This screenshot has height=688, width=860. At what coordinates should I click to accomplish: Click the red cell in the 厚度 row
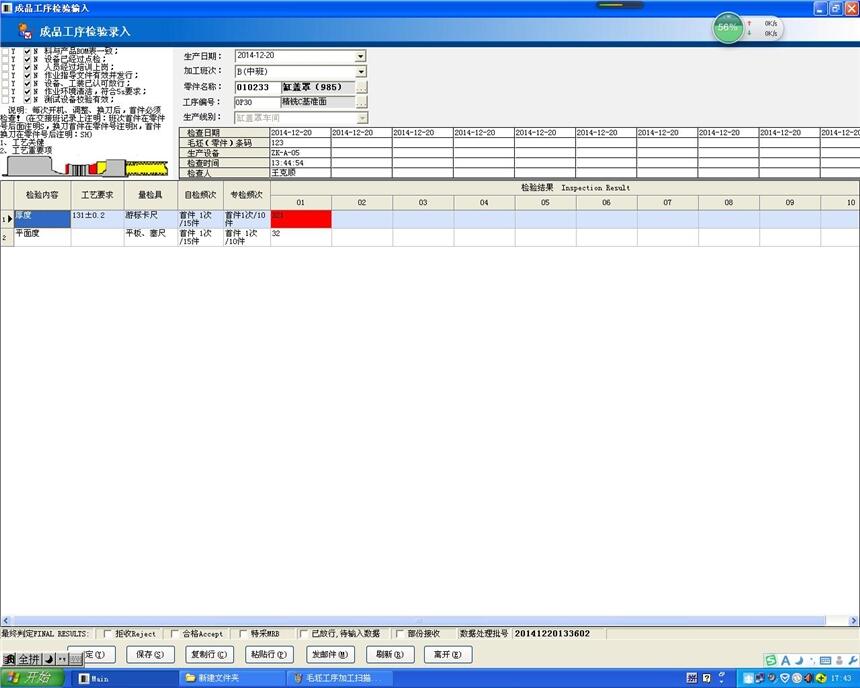click(301, 218)
